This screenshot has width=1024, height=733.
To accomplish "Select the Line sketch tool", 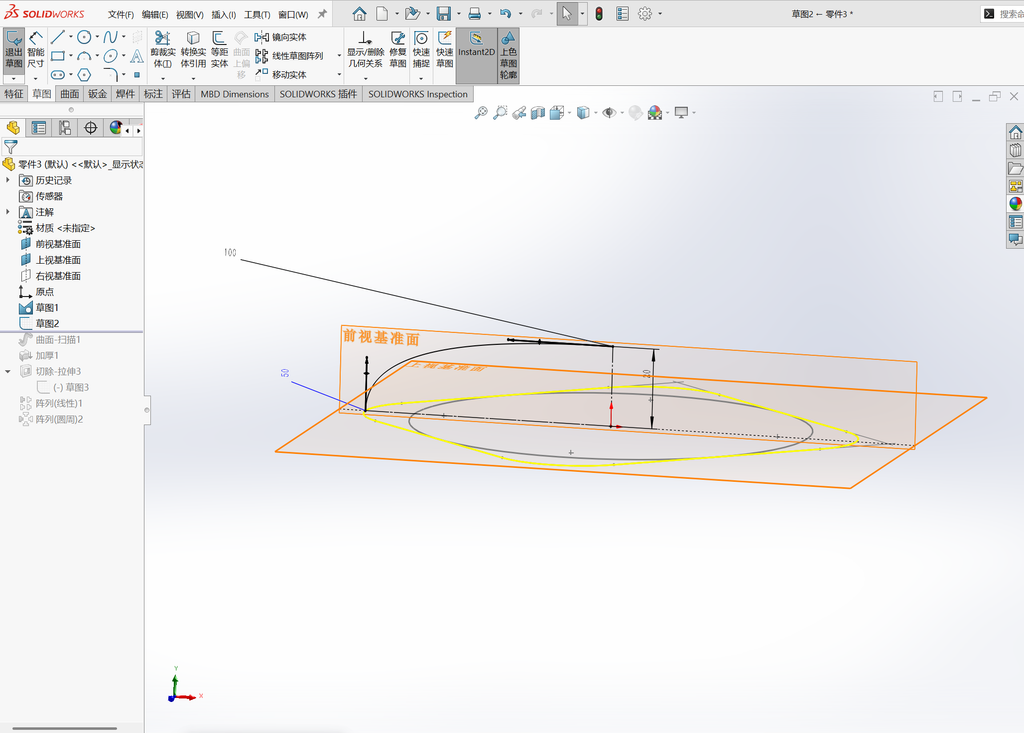I will tap(57, 37).
